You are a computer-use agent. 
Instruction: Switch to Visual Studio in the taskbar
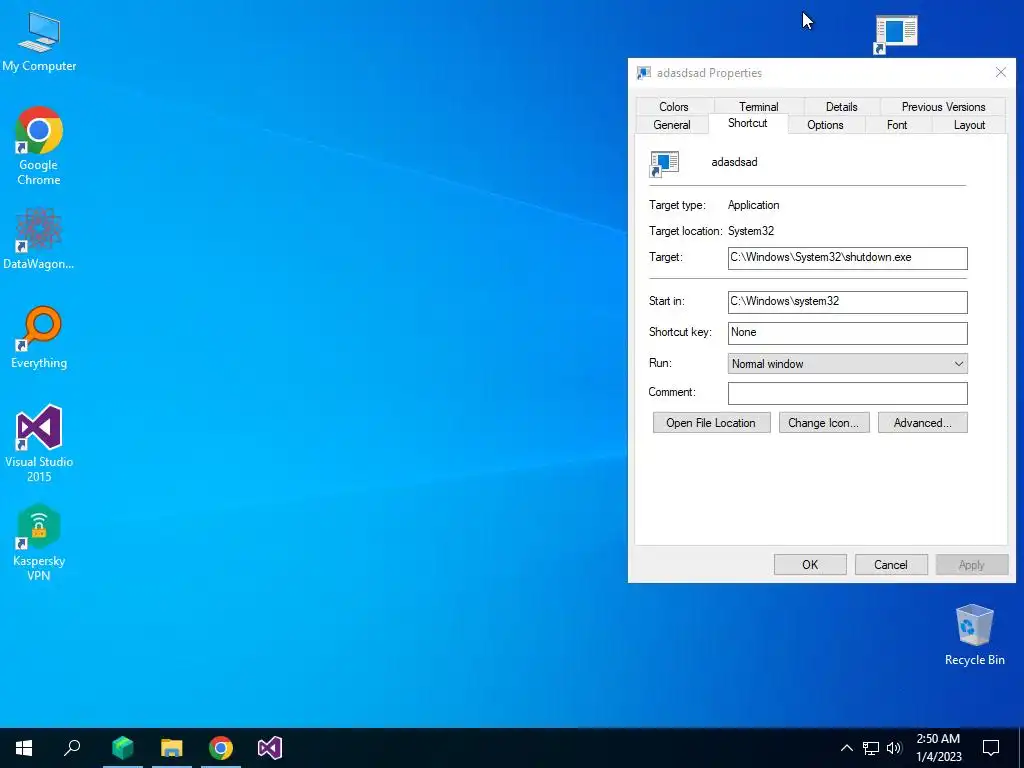click(270, 748)
